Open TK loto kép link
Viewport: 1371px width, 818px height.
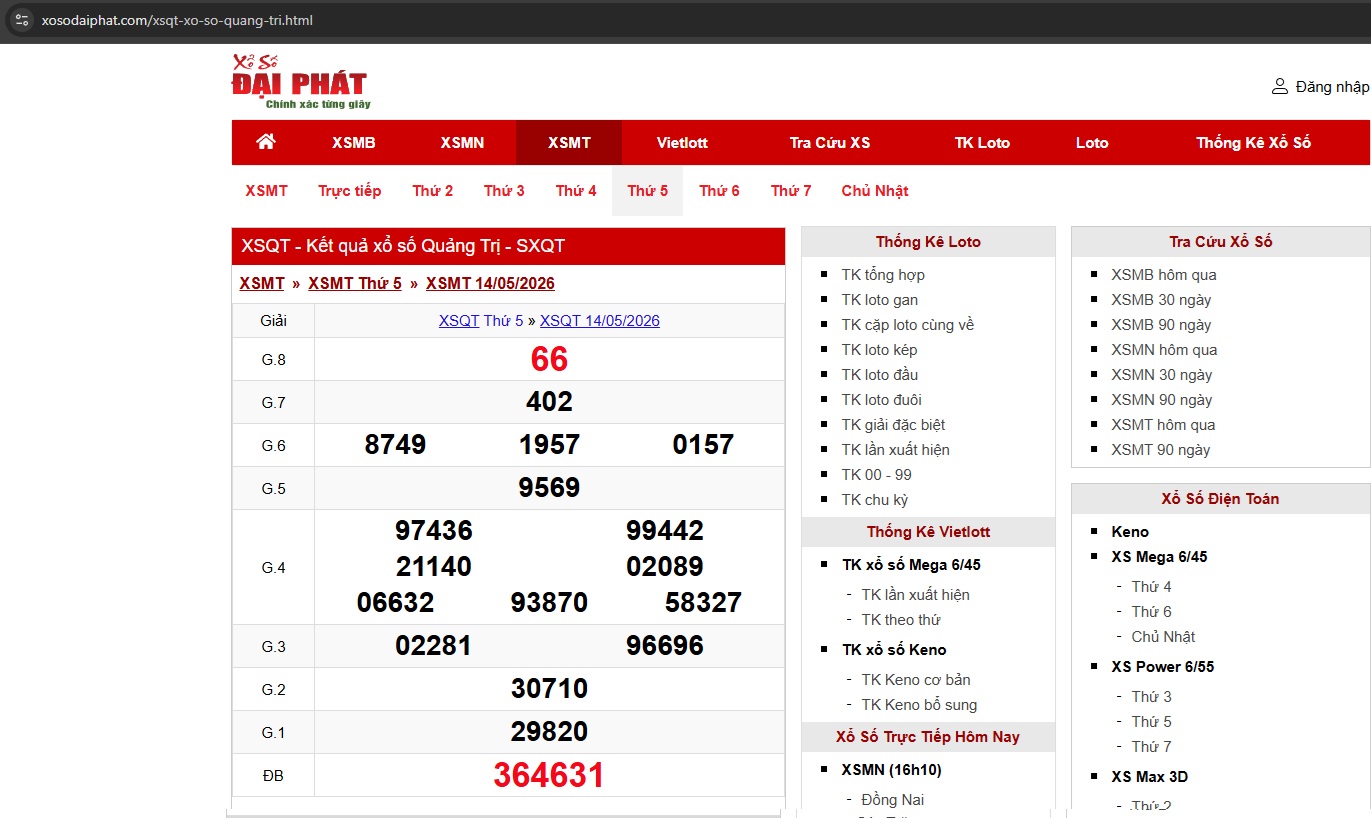[879, 350]
